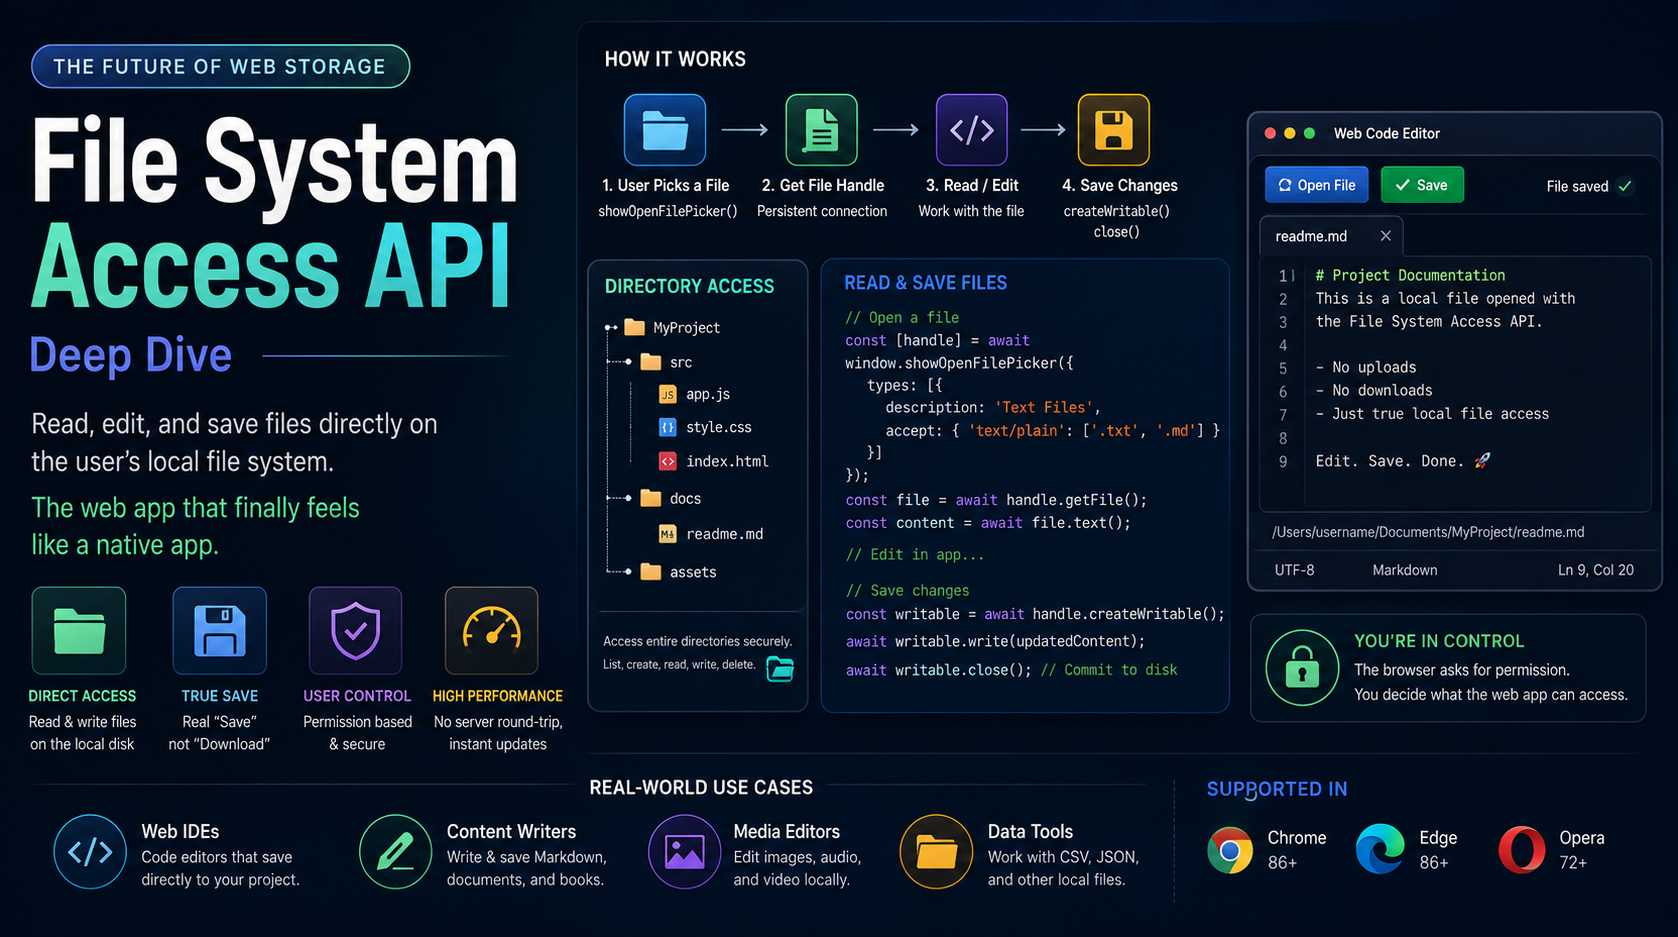Image resolution: width=1678 pixels, height=937 pixels.
Task: Click the 'Deep Dive' subtitle
Action: tap(131, 355)
